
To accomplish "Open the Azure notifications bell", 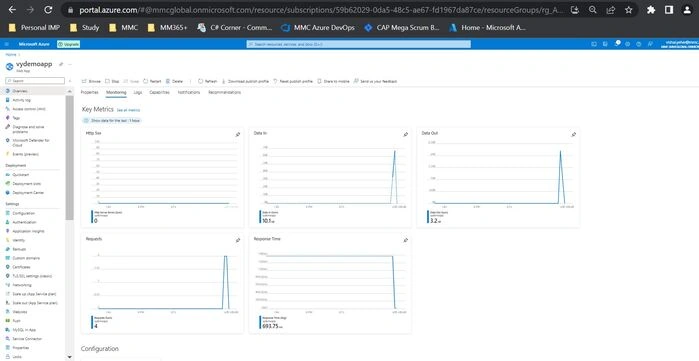I will click(617, 44).
